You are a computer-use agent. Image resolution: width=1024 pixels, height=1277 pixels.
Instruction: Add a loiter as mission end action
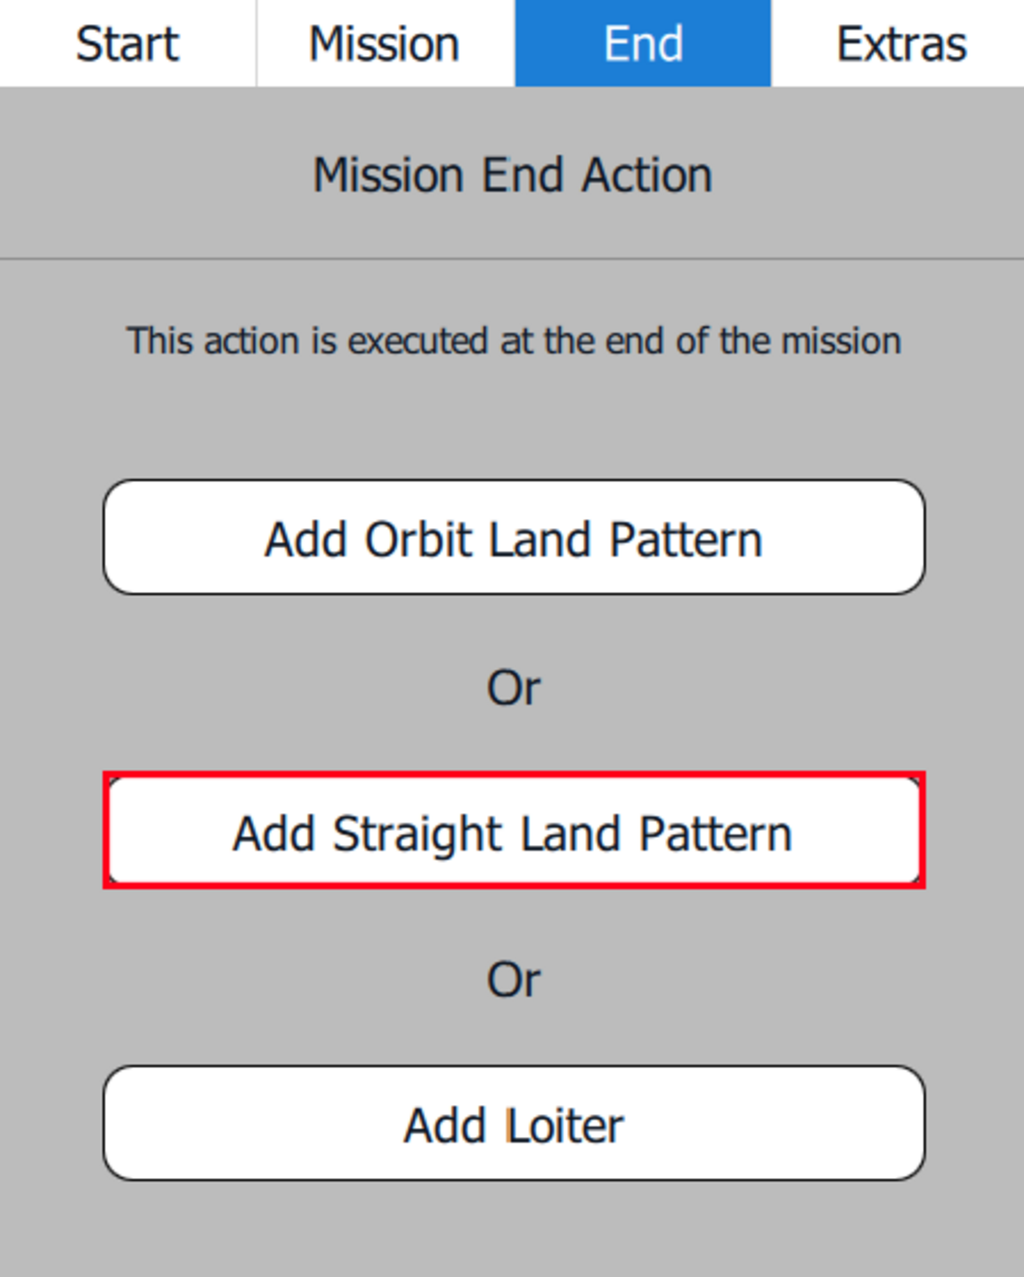[x=513, y=1123]
